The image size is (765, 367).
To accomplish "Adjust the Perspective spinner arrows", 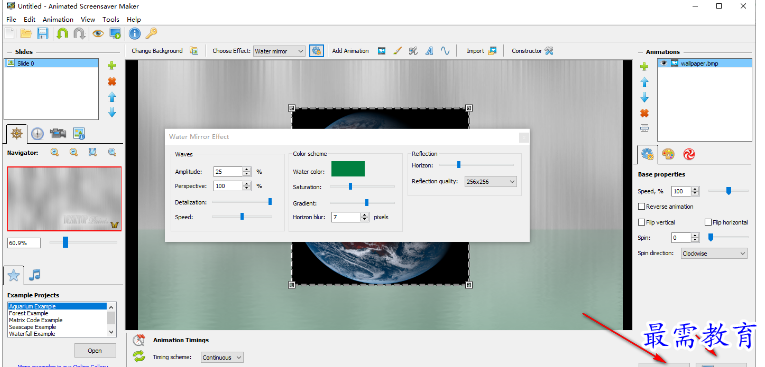I will pos(247,186).
